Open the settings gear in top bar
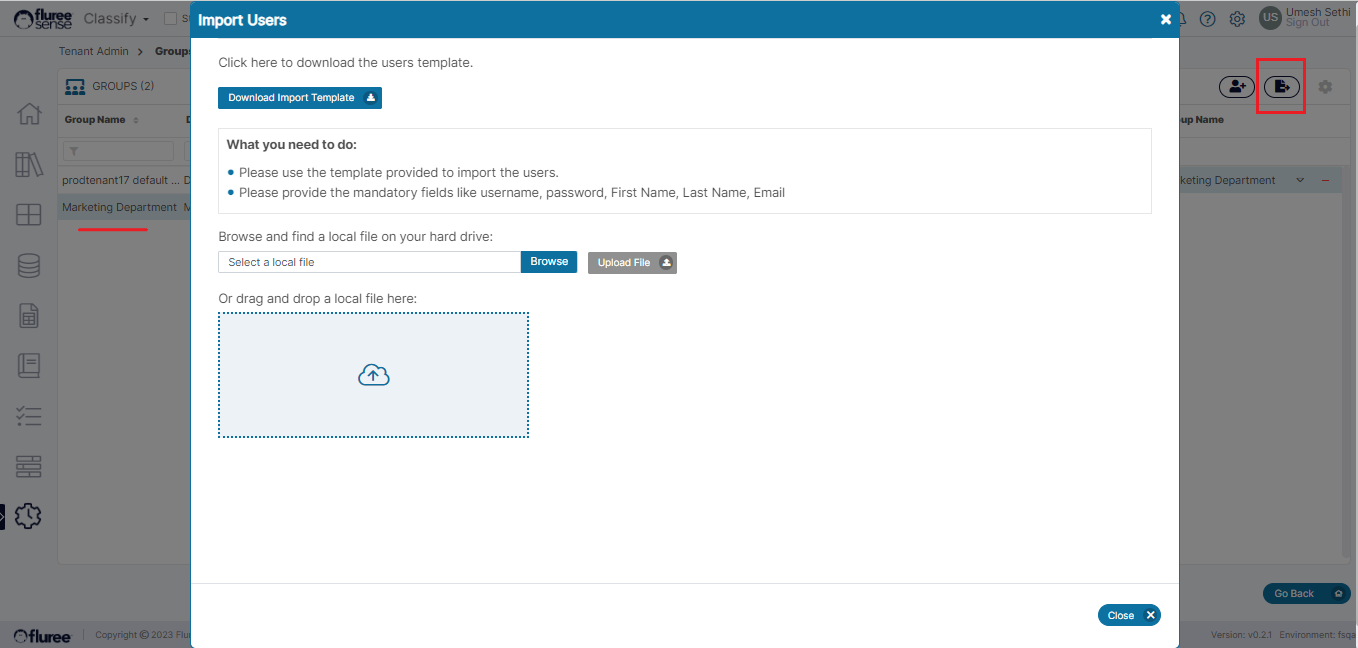1358x648 pixels. click(x=1237, y=19)
